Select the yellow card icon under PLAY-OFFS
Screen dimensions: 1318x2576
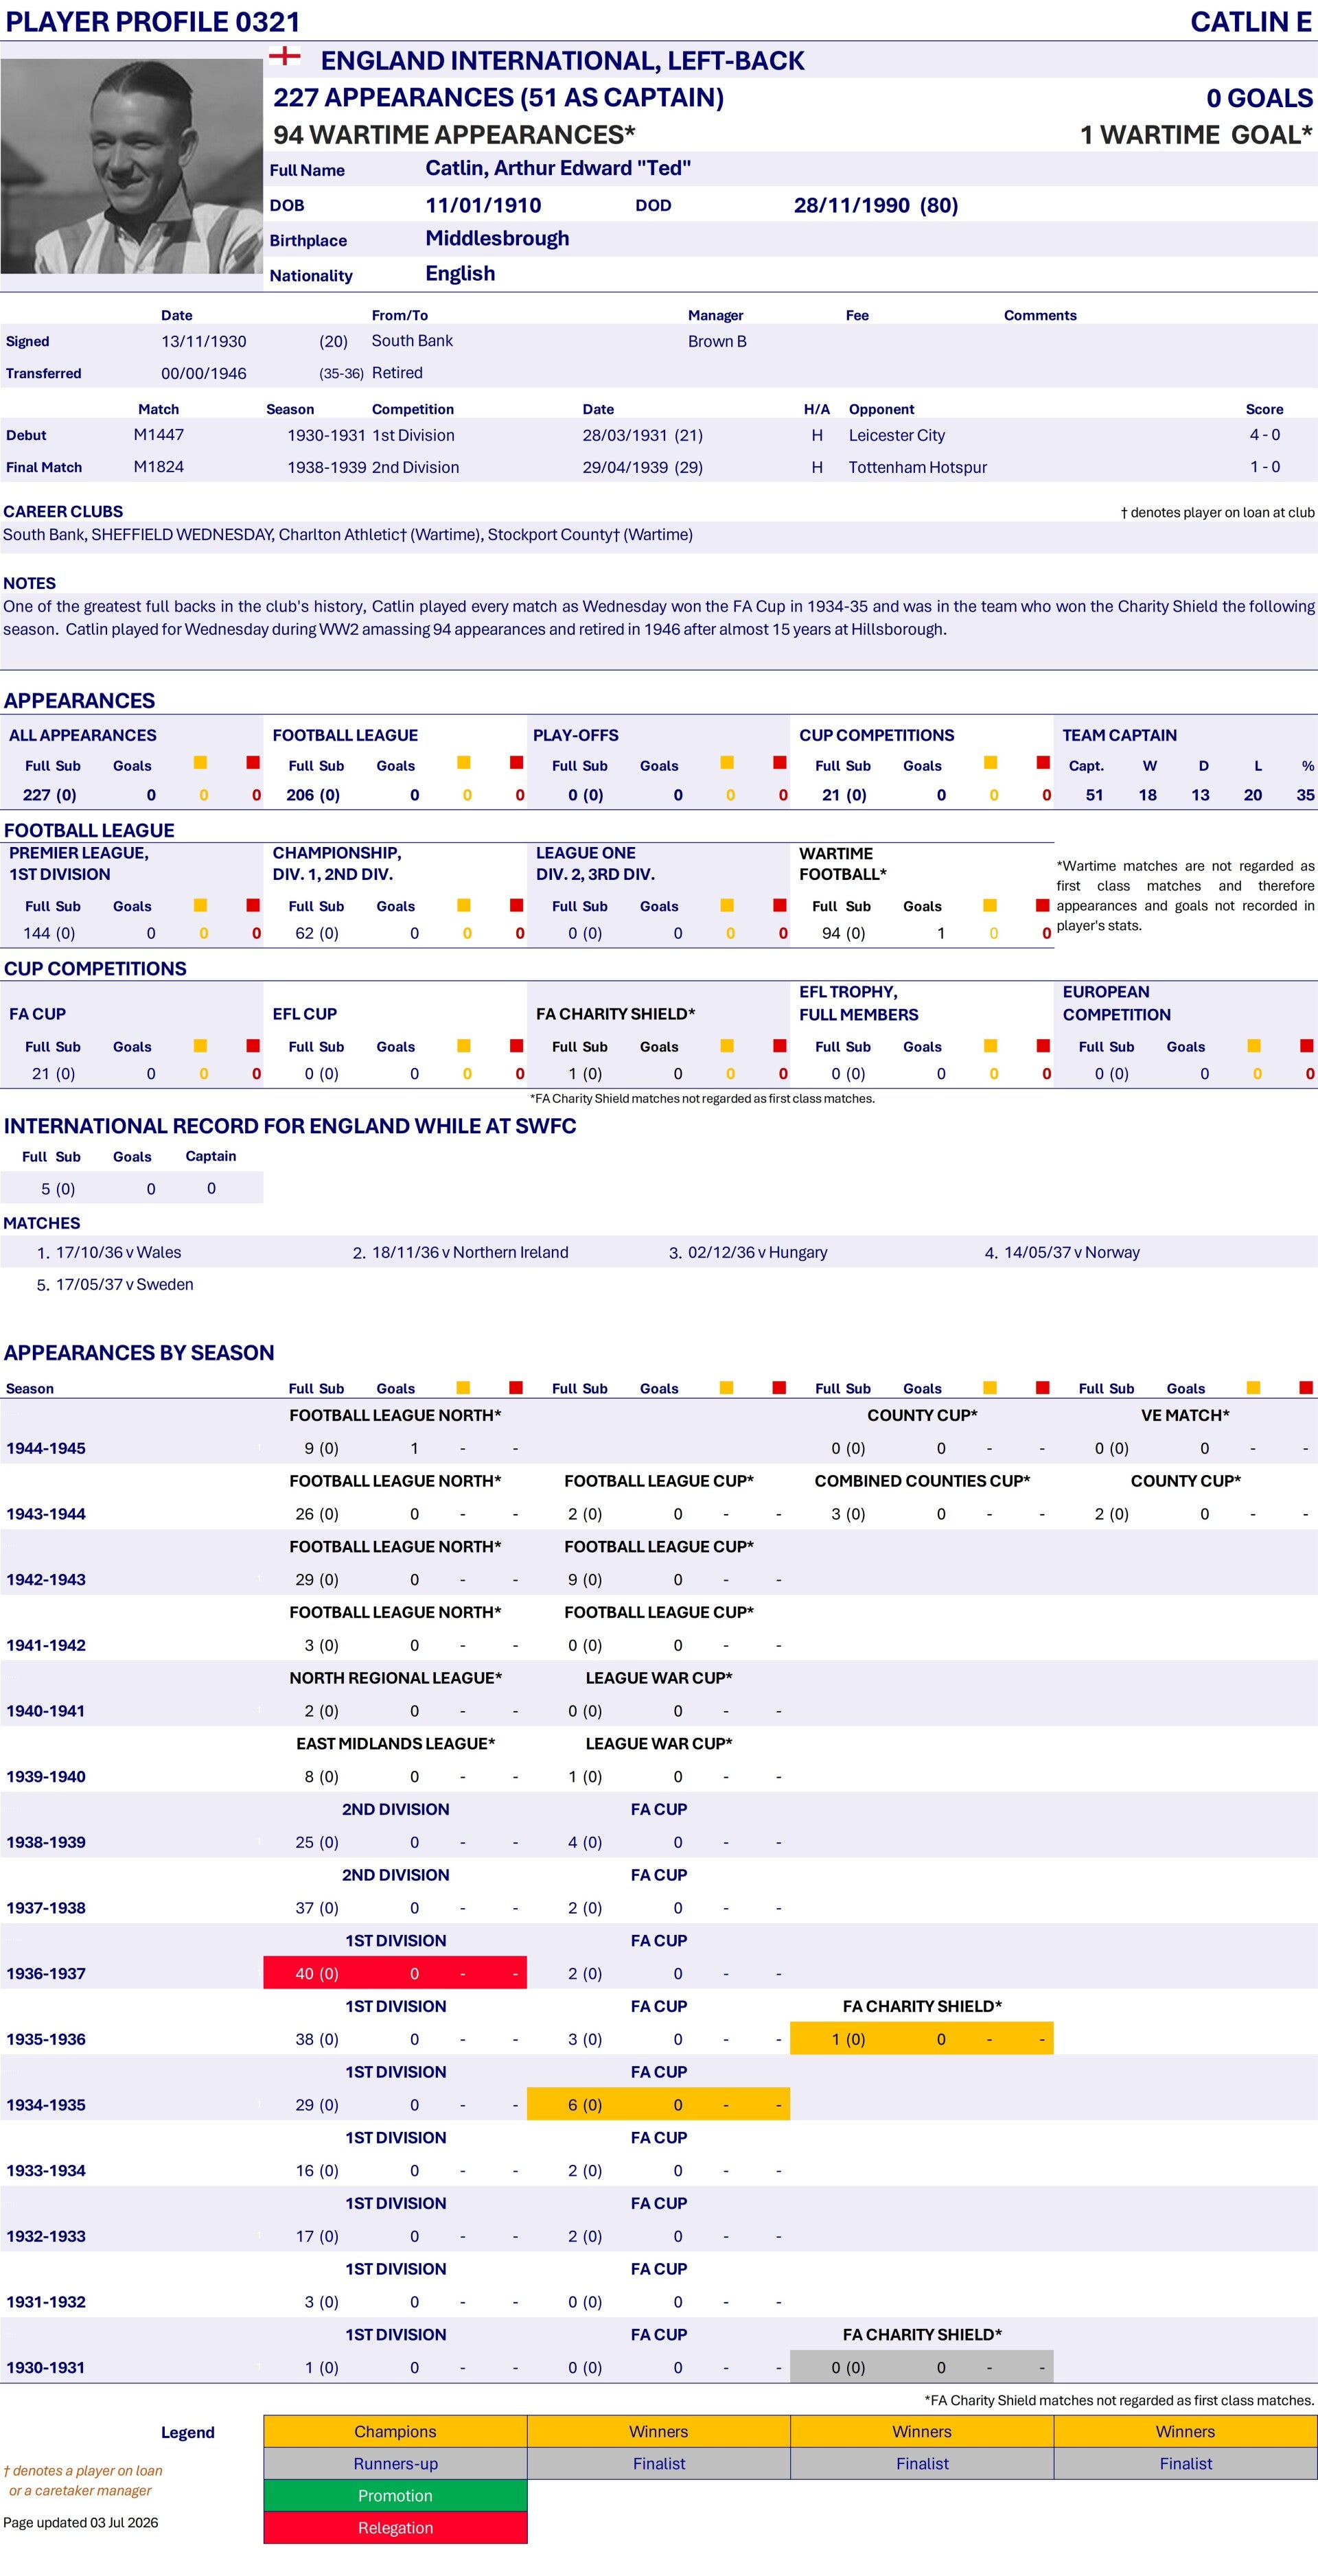point(727,763)
